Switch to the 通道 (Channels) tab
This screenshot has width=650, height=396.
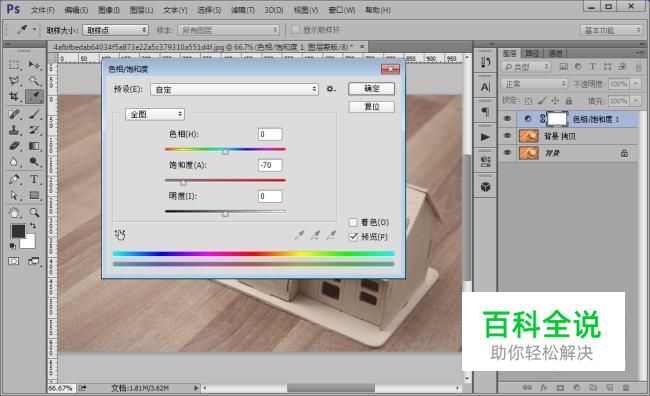(555, 53)
